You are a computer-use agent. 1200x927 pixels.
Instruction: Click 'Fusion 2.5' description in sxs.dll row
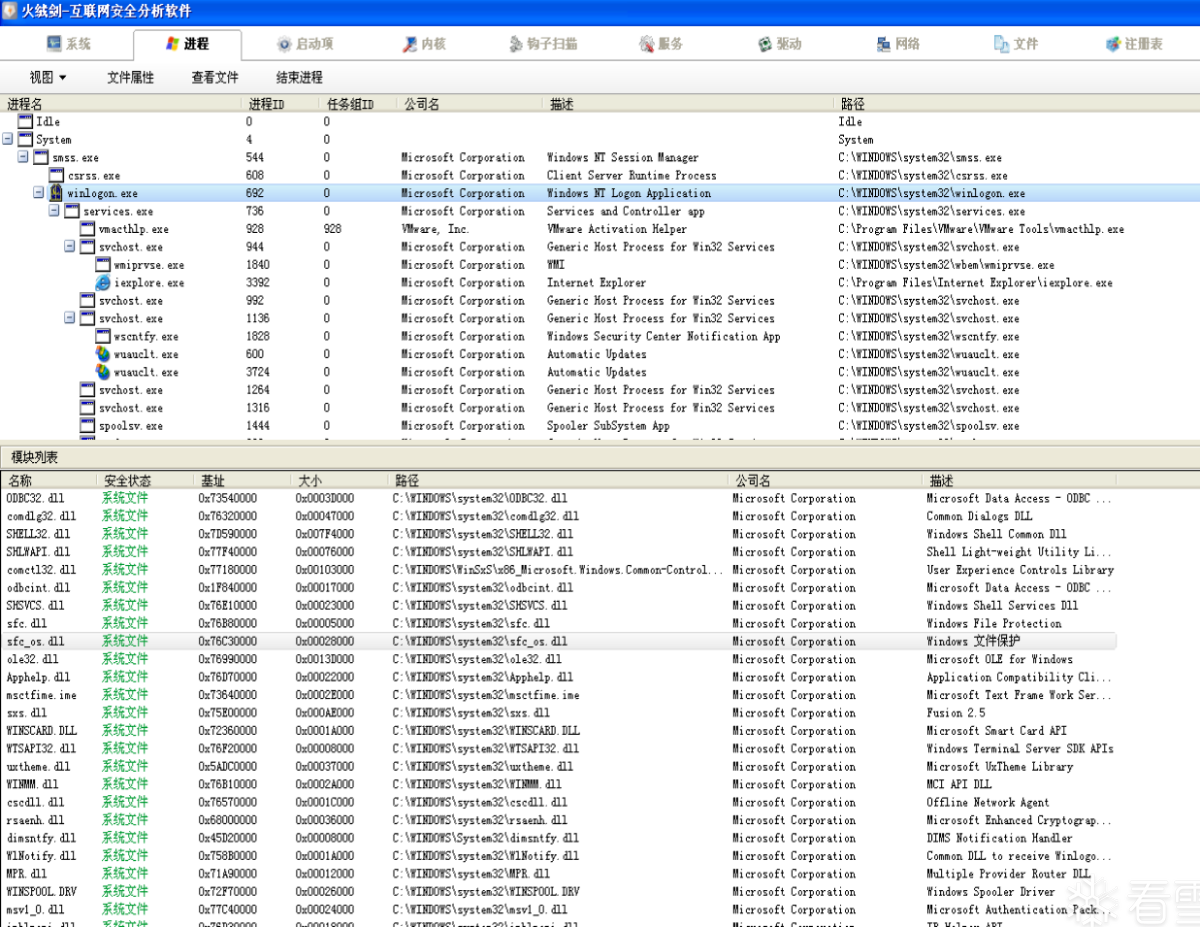(955, 713)
